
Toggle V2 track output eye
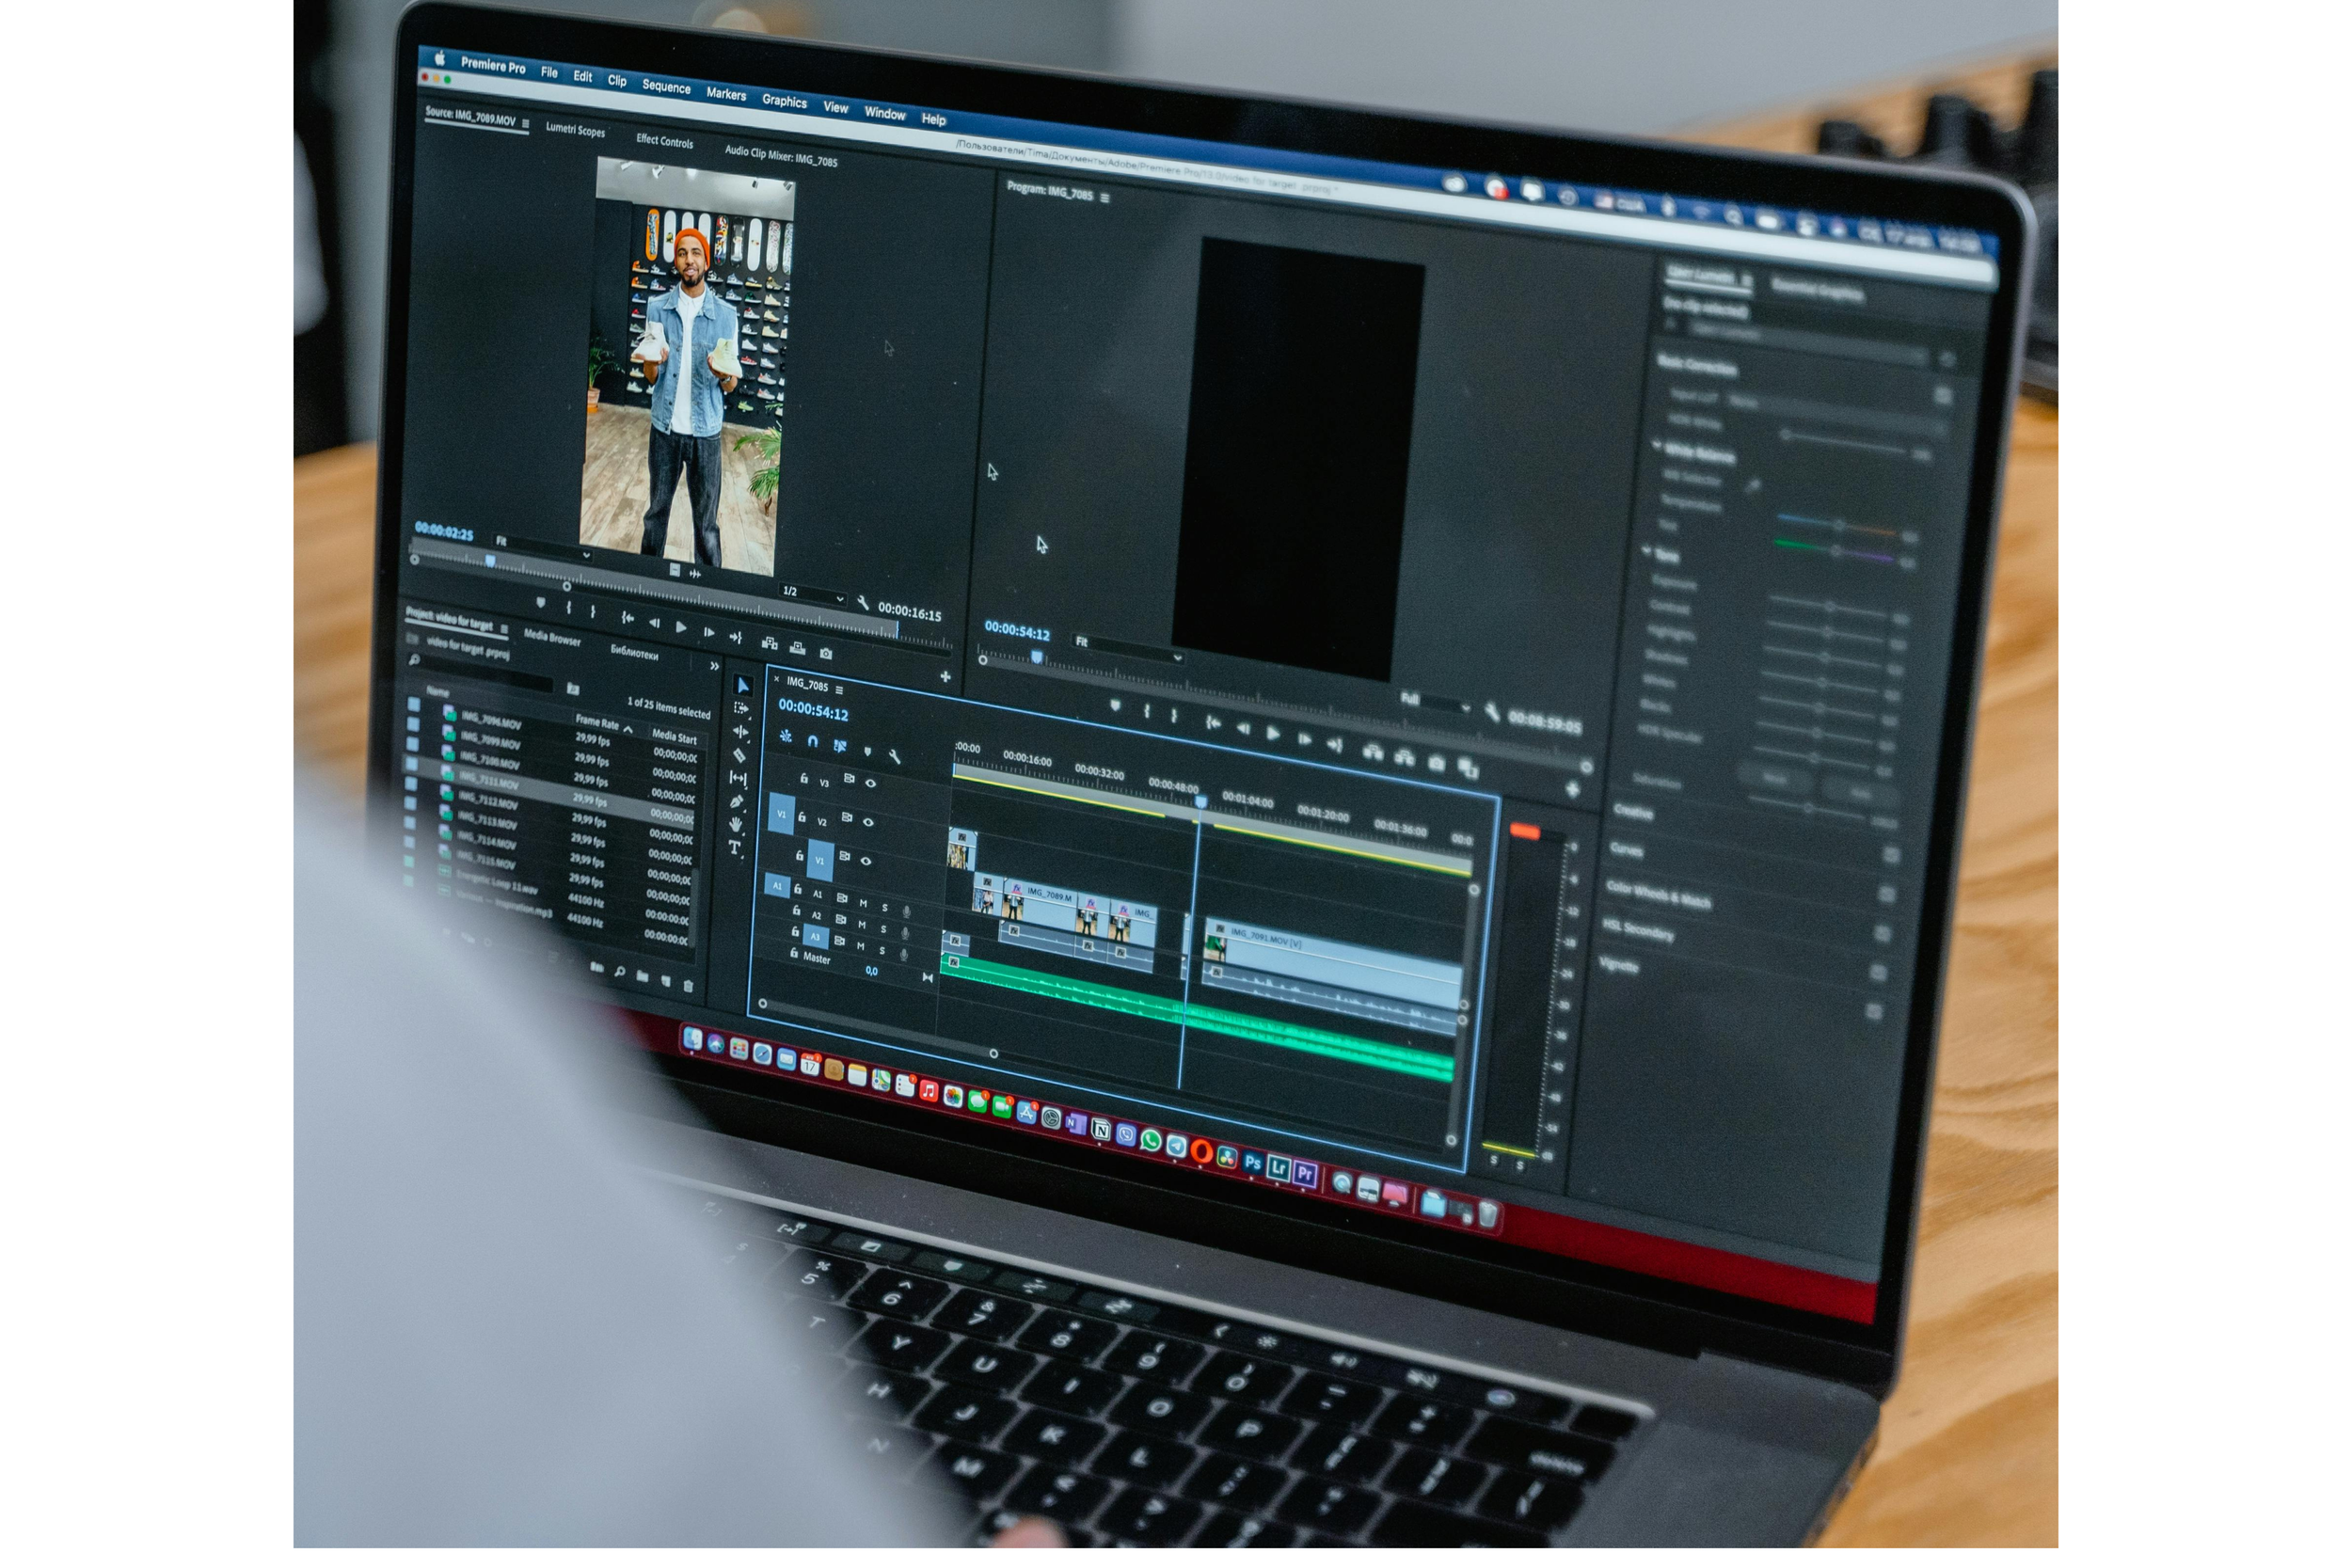point(869,822)
